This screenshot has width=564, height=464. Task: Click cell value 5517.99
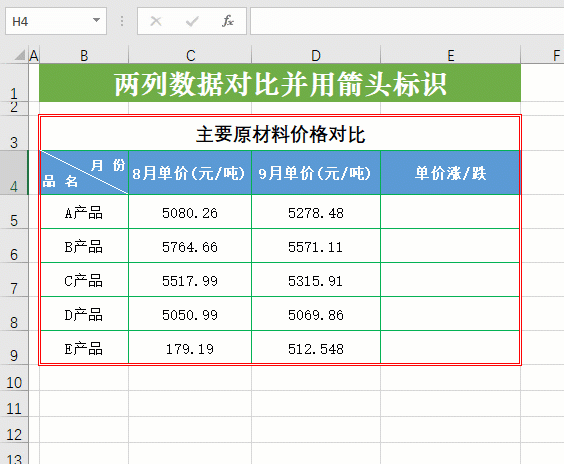(190, 280)
